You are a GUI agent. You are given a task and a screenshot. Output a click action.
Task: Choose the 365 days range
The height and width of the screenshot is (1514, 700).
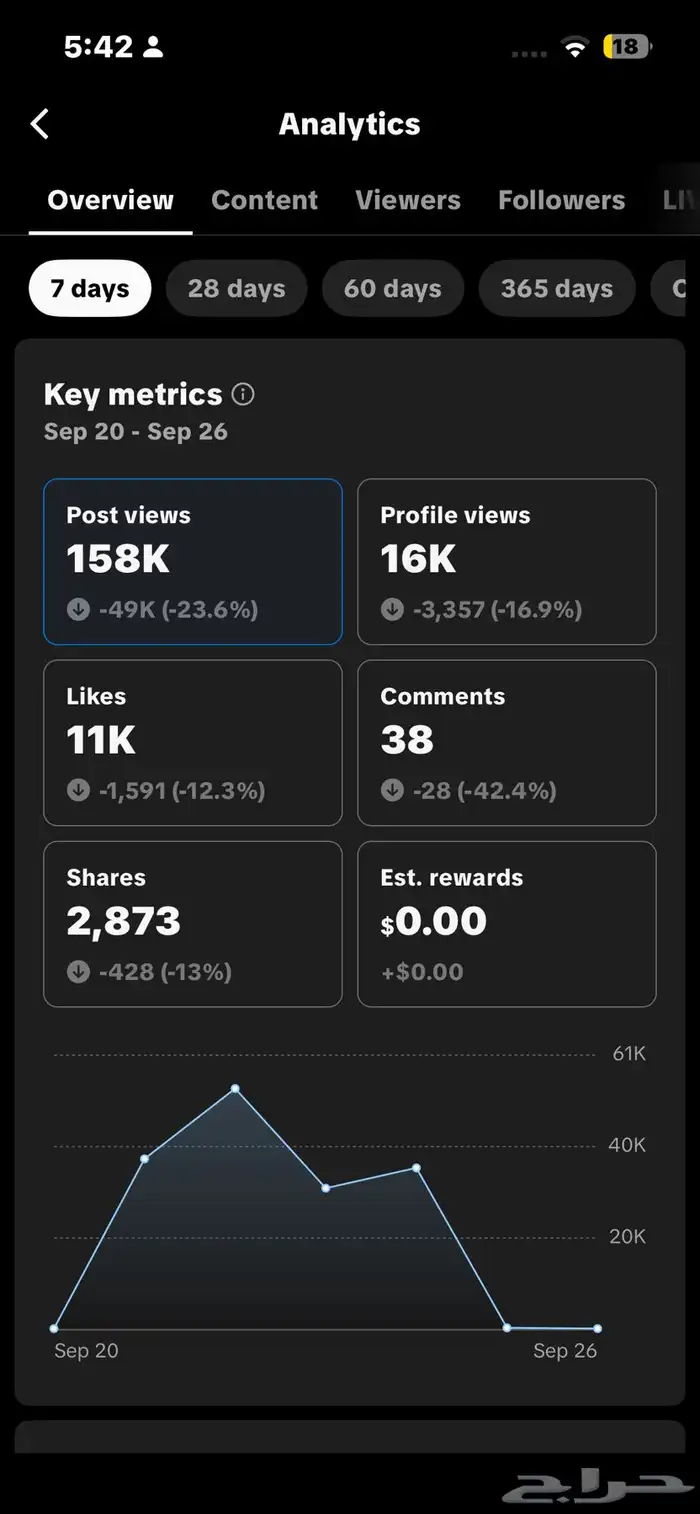tap(556, 289)
